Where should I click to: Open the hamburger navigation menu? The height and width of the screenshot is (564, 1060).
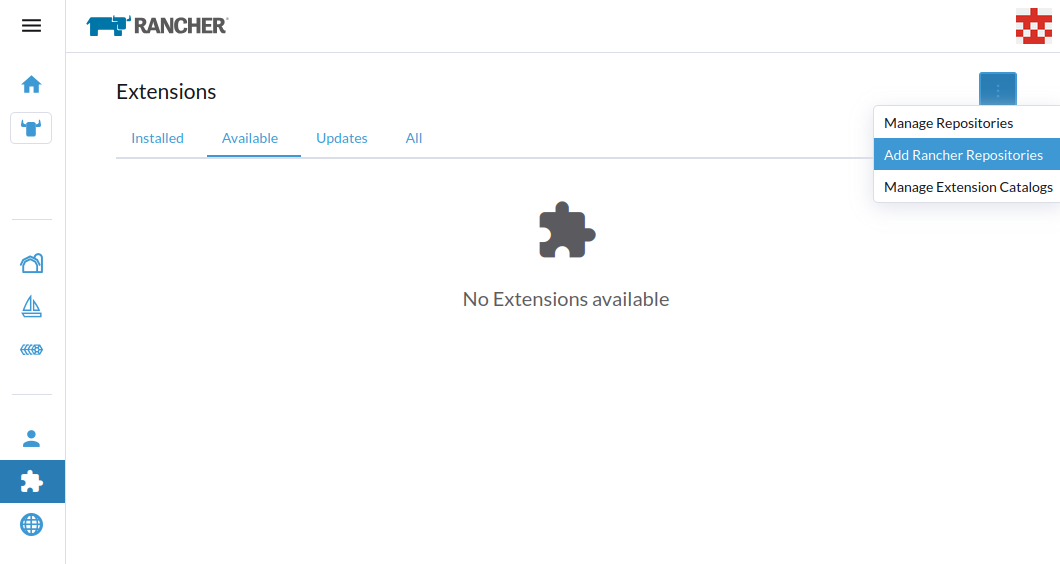31,26
